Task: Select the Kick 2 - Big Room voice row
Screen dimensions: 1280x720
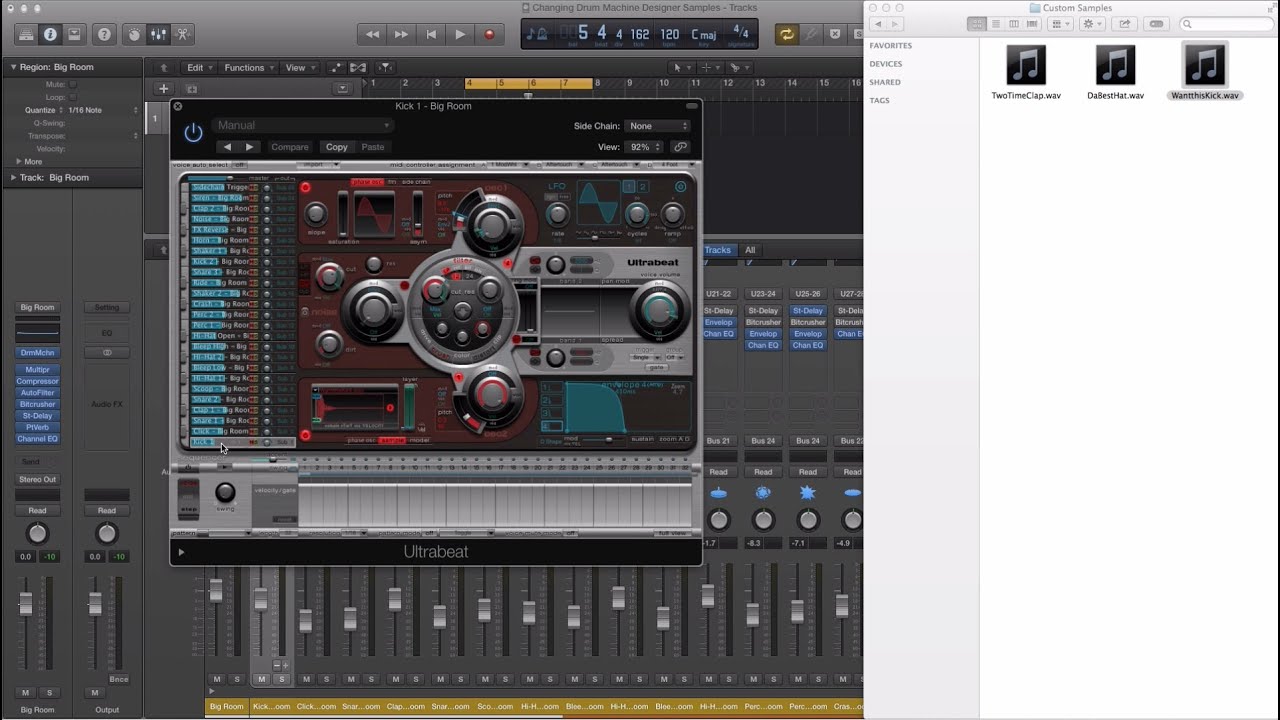Action: (x=220, y=262)
